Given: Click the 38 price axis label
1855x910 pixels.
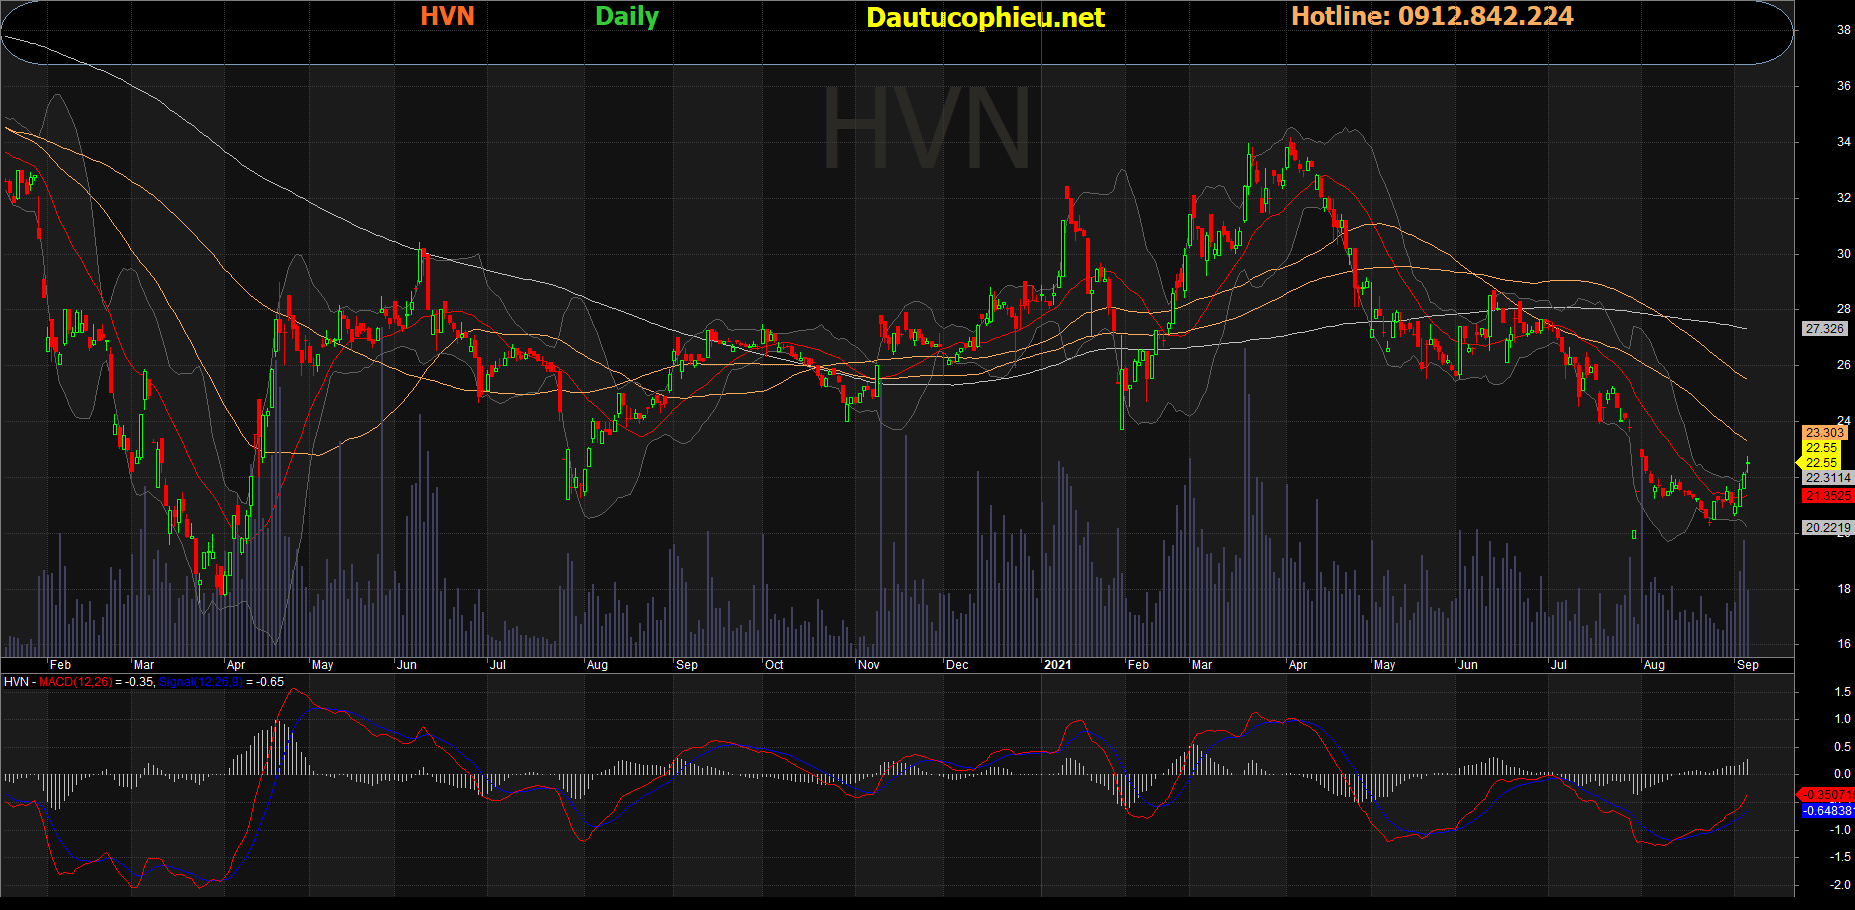Looking at the screenshot, I should point(1843,30).
